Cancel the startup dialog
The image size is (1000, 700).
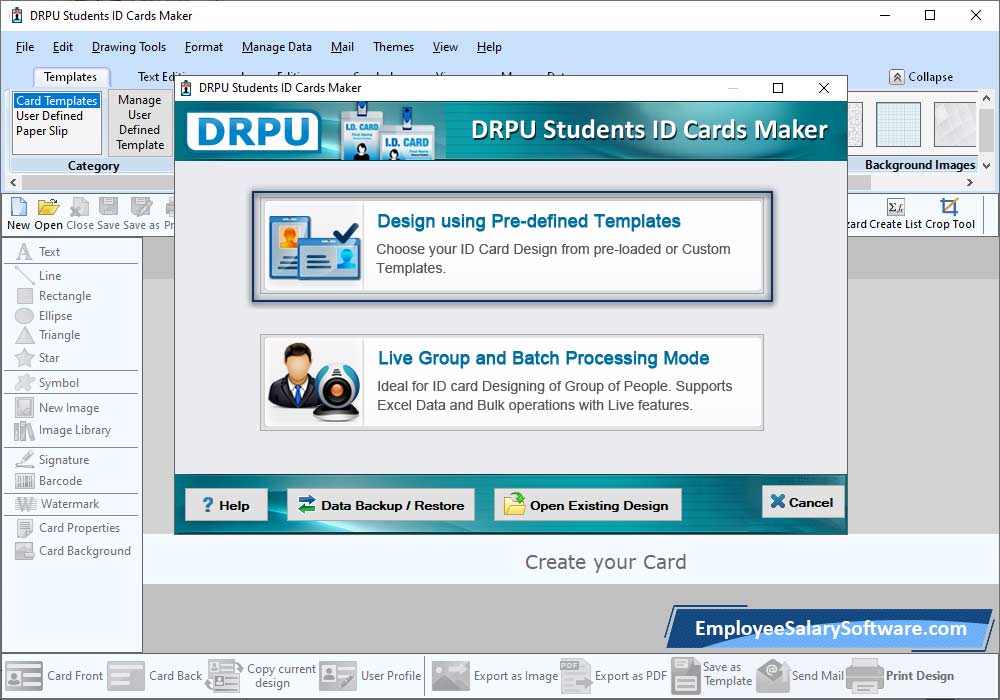(802, 502)
